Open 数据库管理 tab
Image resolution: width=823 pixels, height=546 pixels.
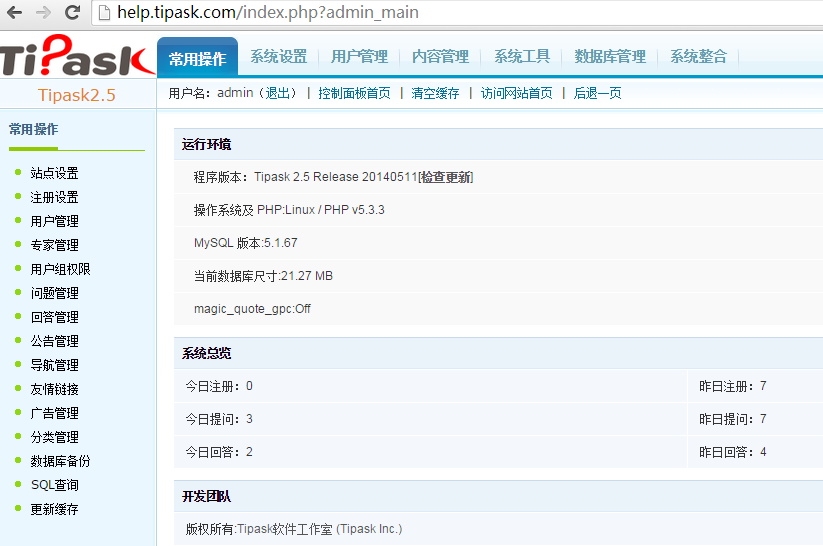coord(610,56)
